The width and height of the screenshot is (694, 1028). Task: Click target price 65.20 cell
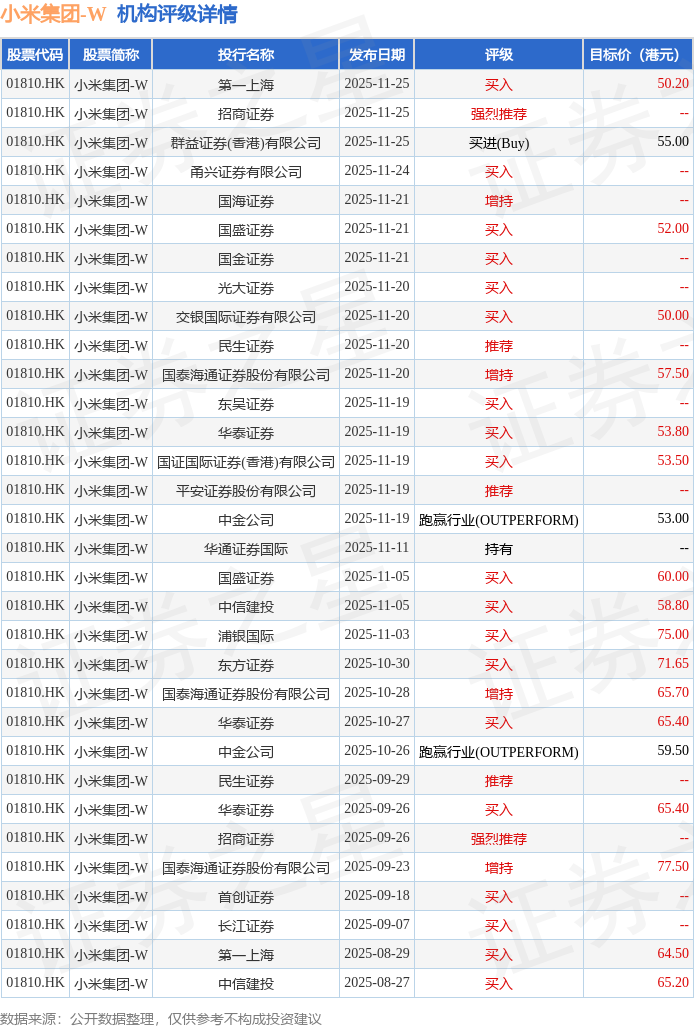pos(638,983)
